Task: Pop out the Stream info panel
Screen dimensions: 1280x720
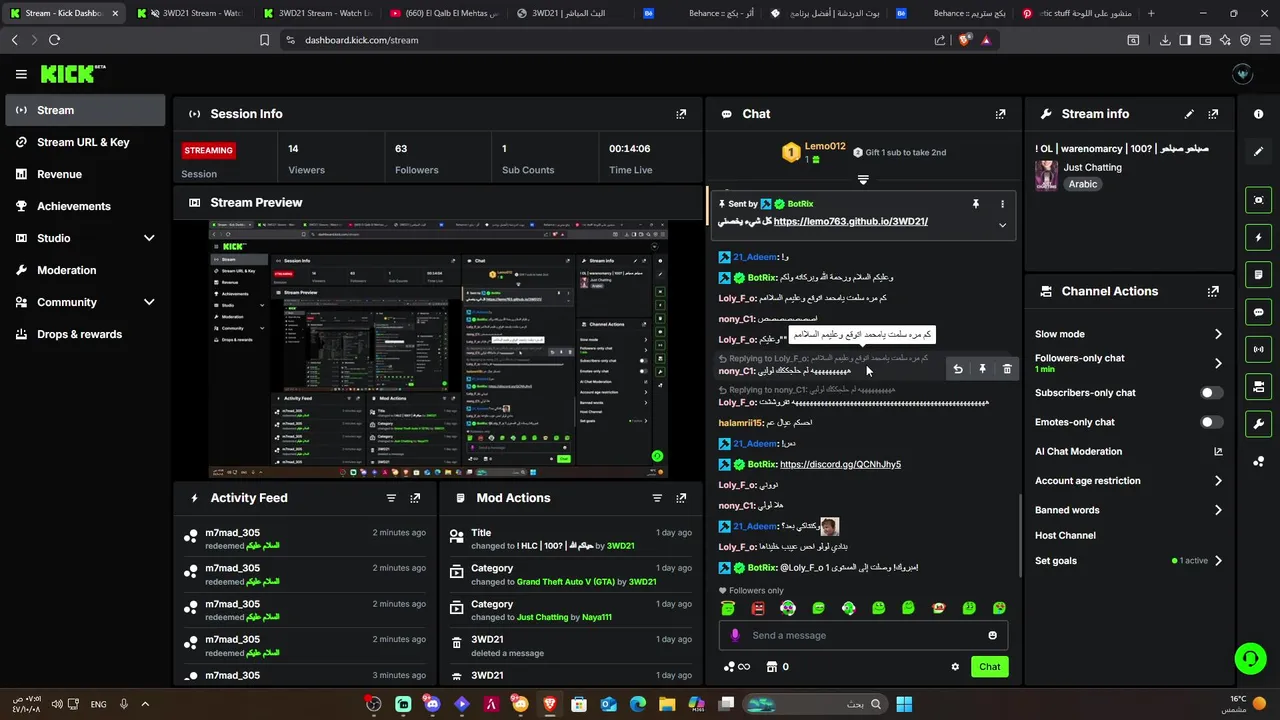Action: tap(1213, 114)
